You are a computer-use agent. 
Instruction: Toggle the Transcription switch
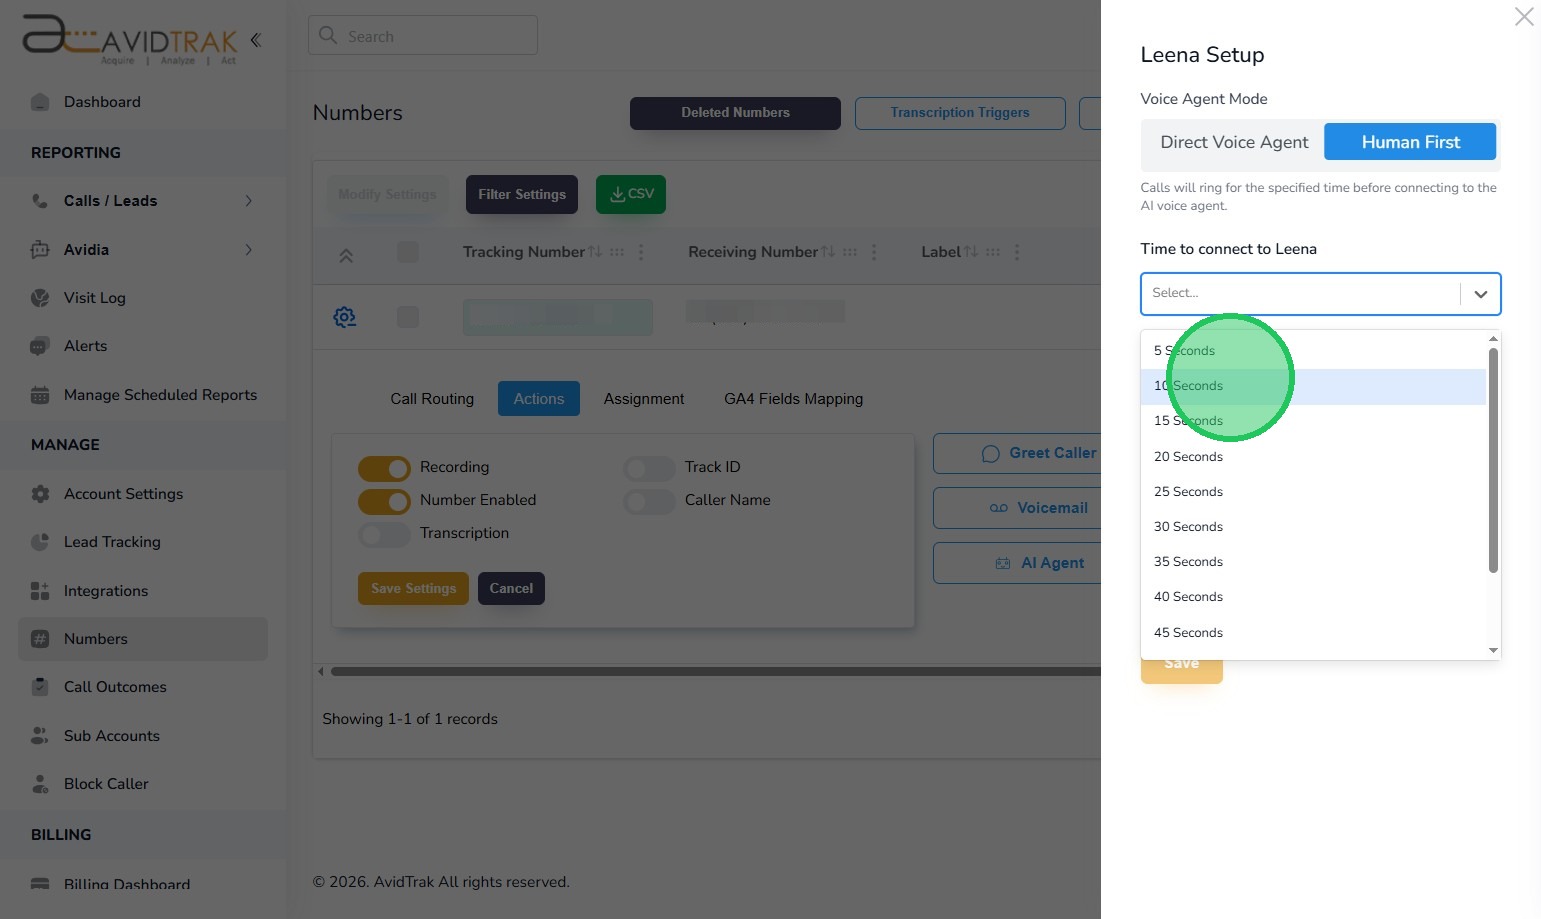[384, 534]
